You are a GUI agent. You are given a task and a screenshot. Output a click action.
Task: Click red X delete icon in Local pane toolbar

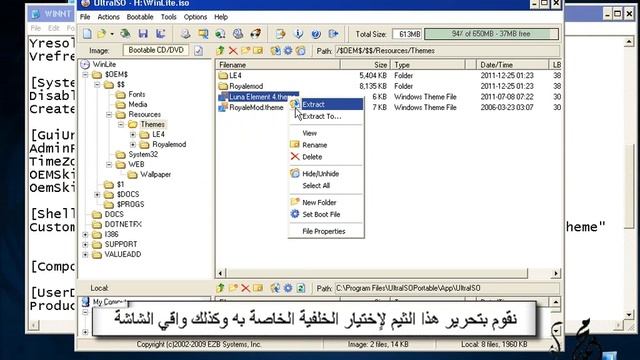click(245, 288)
